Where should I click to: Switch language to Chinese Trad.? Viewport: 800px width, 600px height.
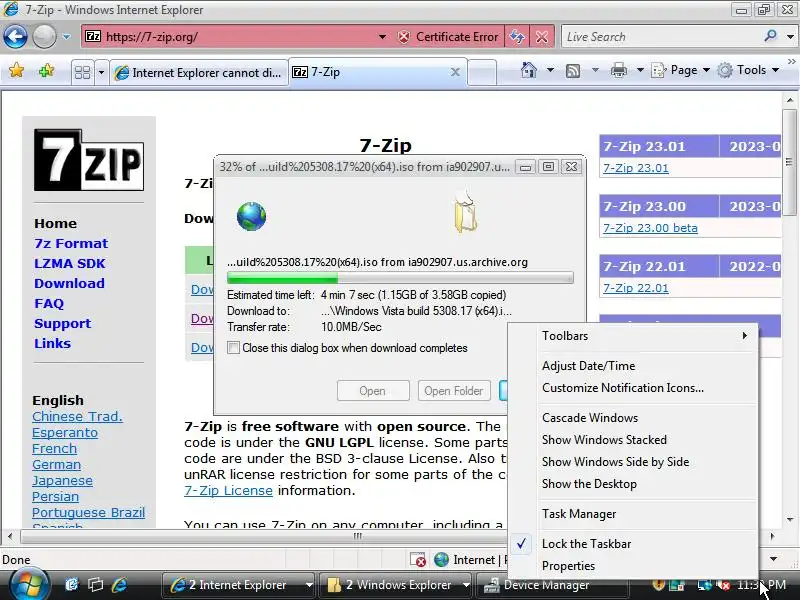(x=77, y=416)
